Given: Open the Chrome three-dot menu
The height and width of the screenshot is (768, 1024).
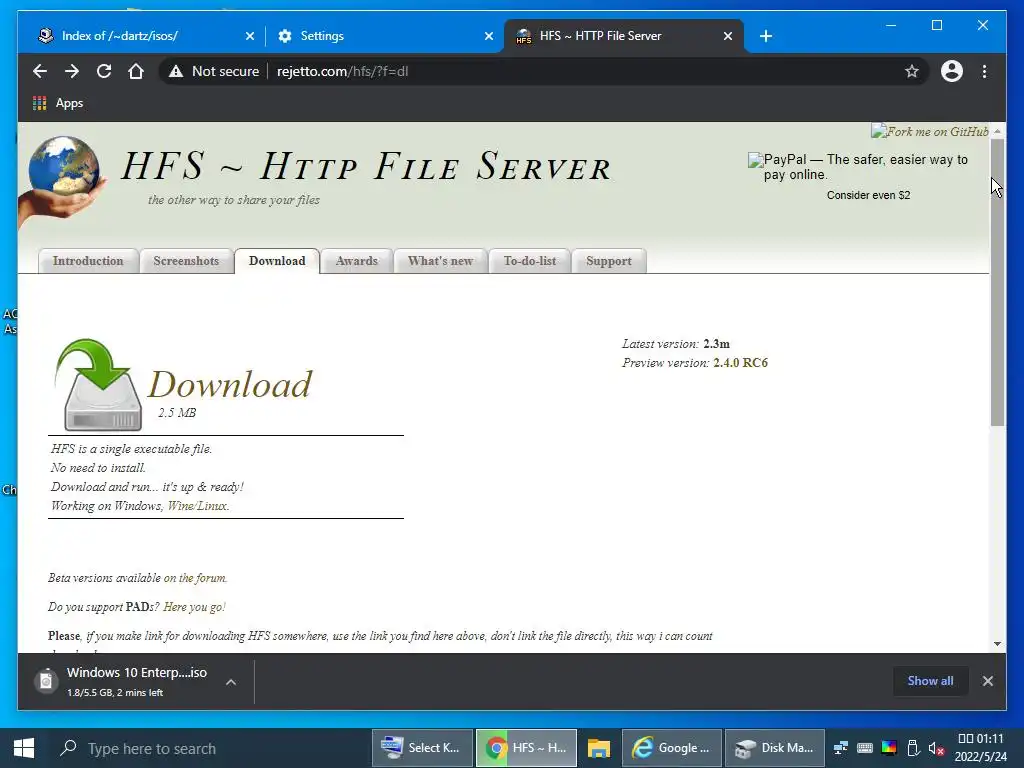Looking at the screenshot, I should click(x=984, y=71).
